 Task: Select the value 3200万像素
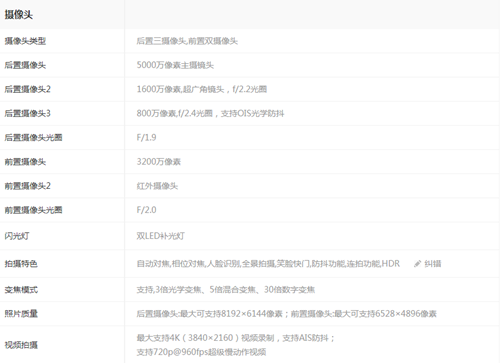pos(159,162)
